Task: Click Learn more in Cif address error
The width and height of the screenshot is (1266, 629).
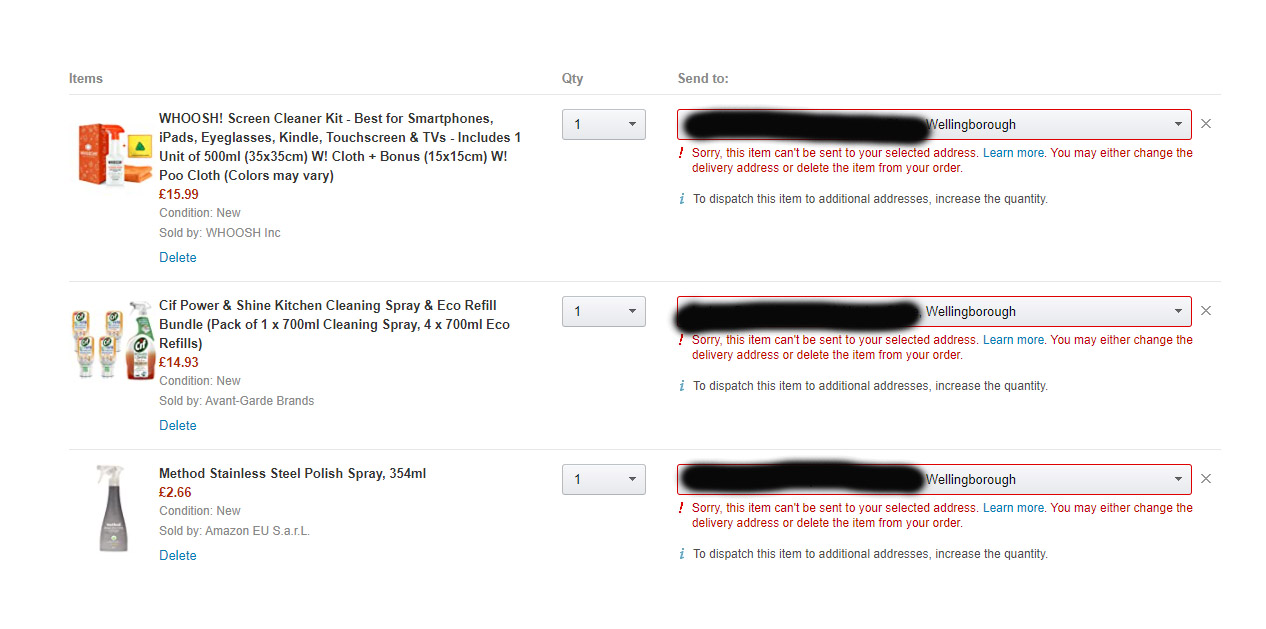Action: [x=1013, y=340]
